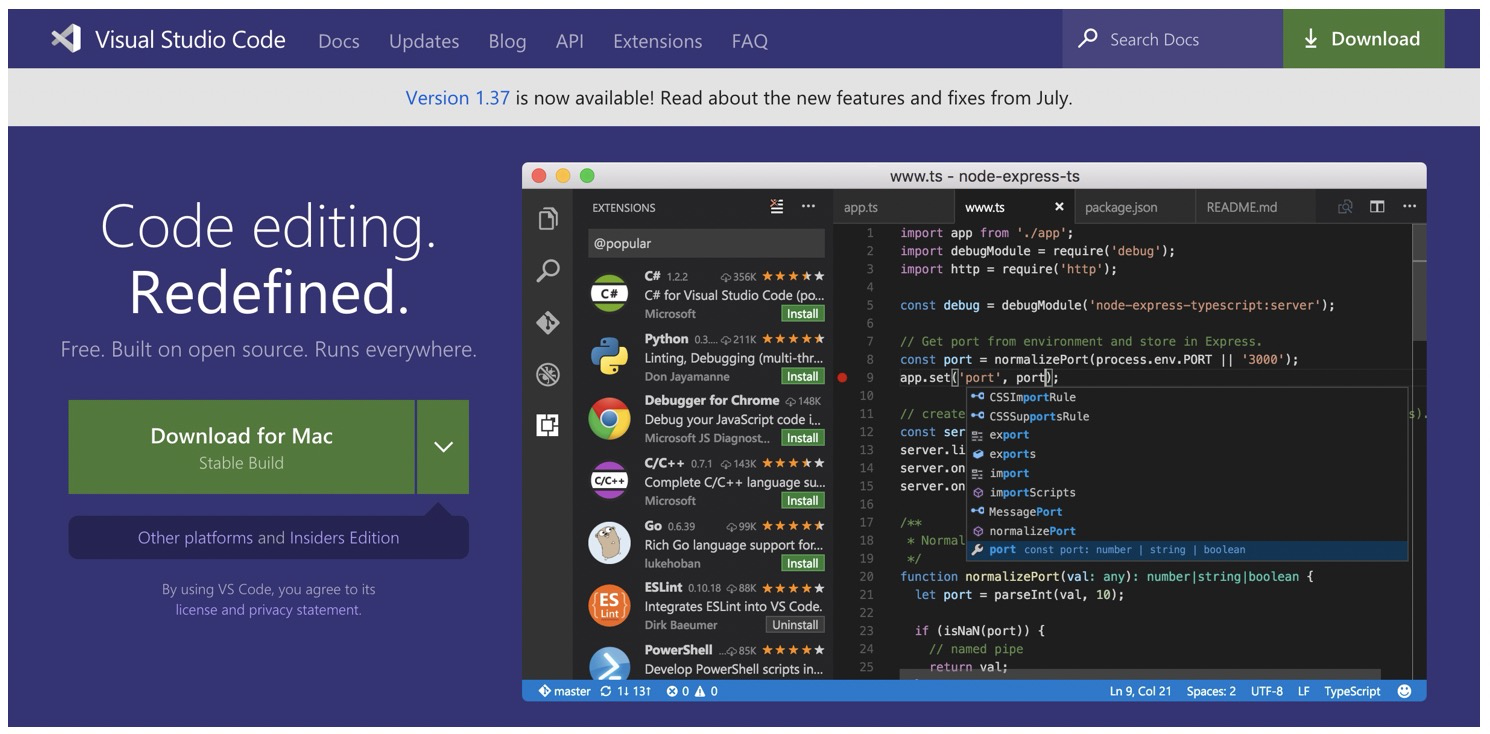The image size is (1490, 734).
Task: Click errors and warnings count in status bar
Action: (x=692, y=691)
